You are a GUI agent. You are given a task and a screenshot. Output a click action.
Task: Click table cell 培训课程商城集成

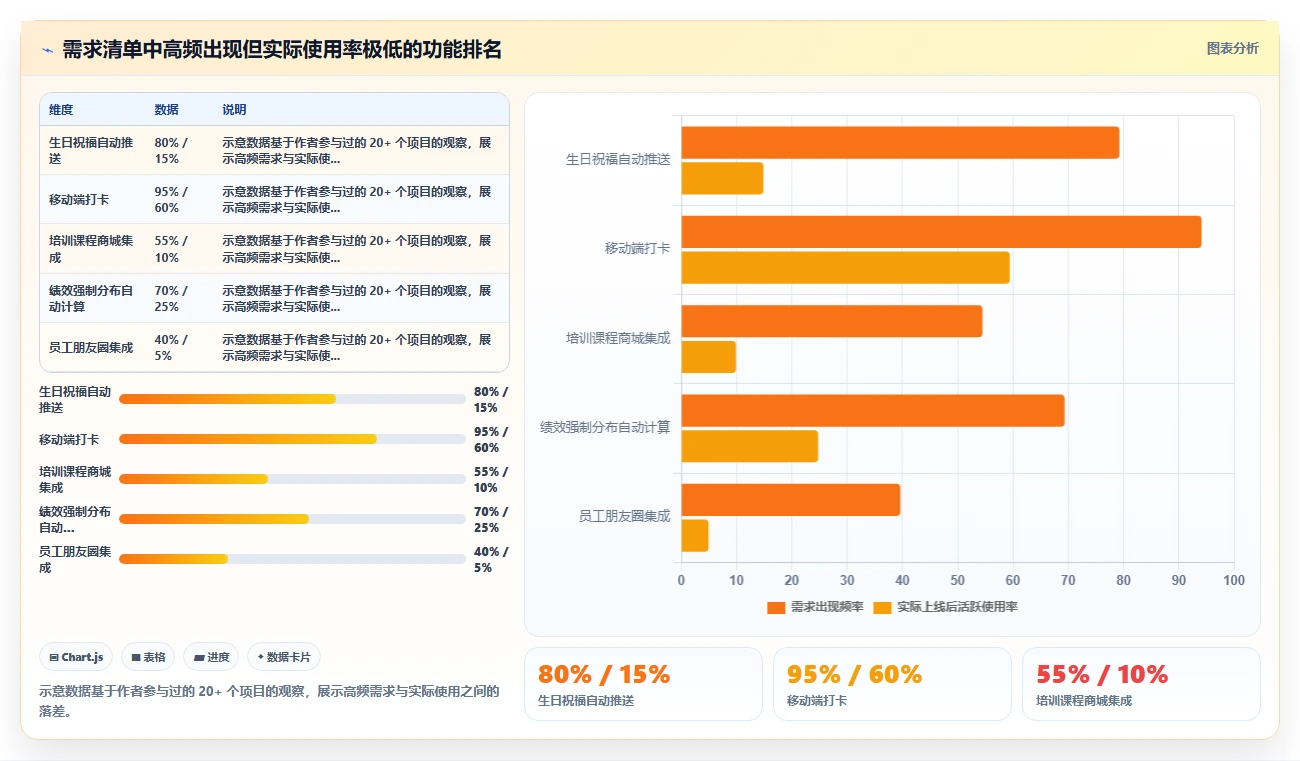[x=91, y=249]
